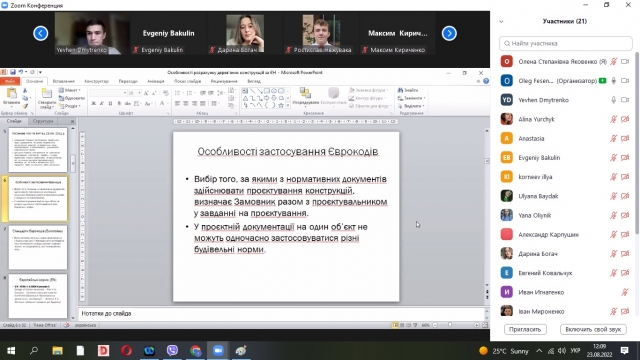The height and width of the screenshot is (360, 640).
Task: Select slide 7 thumbnail in slides pane
Action: (x=38, y=248)
